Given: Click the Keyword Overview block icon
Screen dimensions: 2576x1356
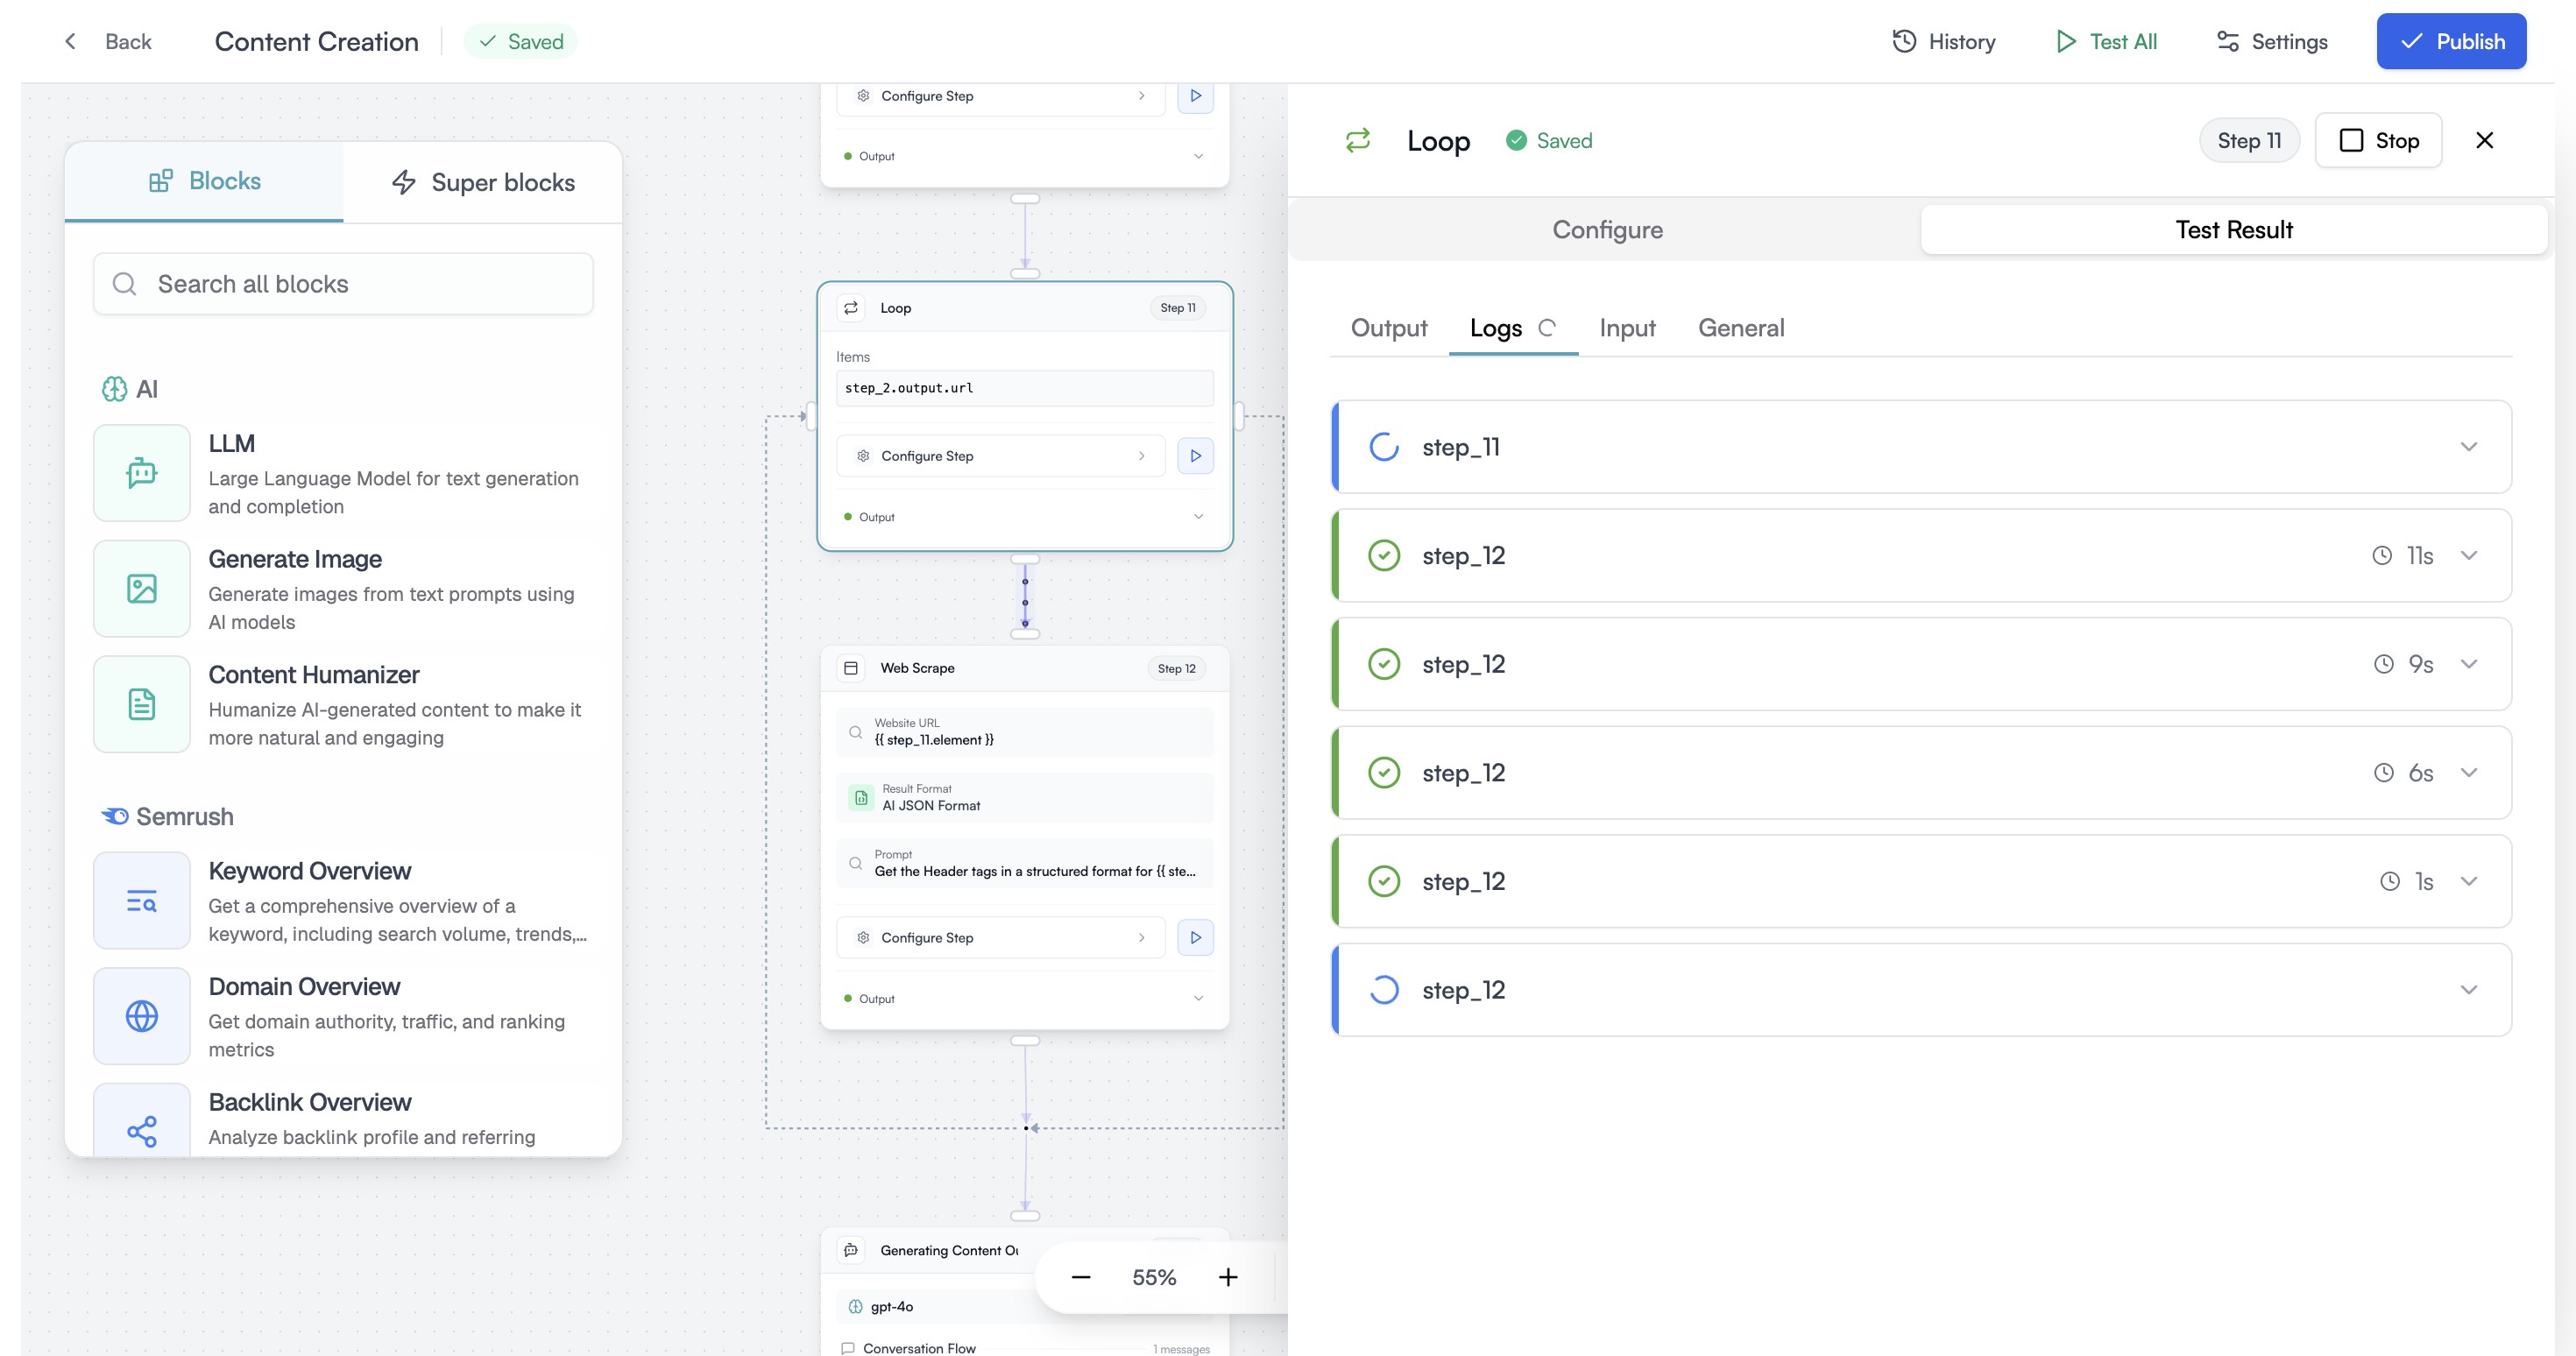Looking at the screenshot, I should [142, 901].
